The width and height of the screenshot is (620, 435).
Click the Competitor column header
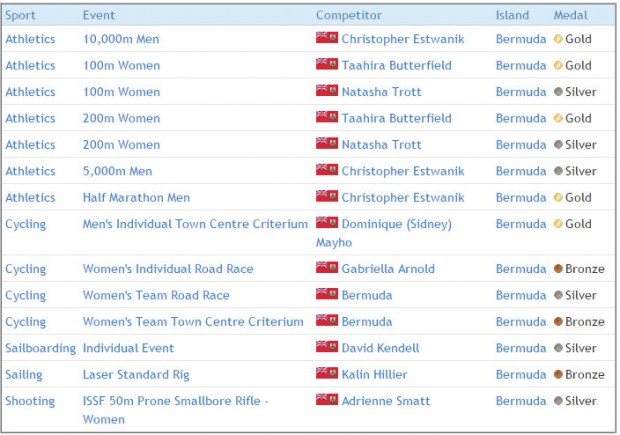pyautogui.click(x=349, y=15)
